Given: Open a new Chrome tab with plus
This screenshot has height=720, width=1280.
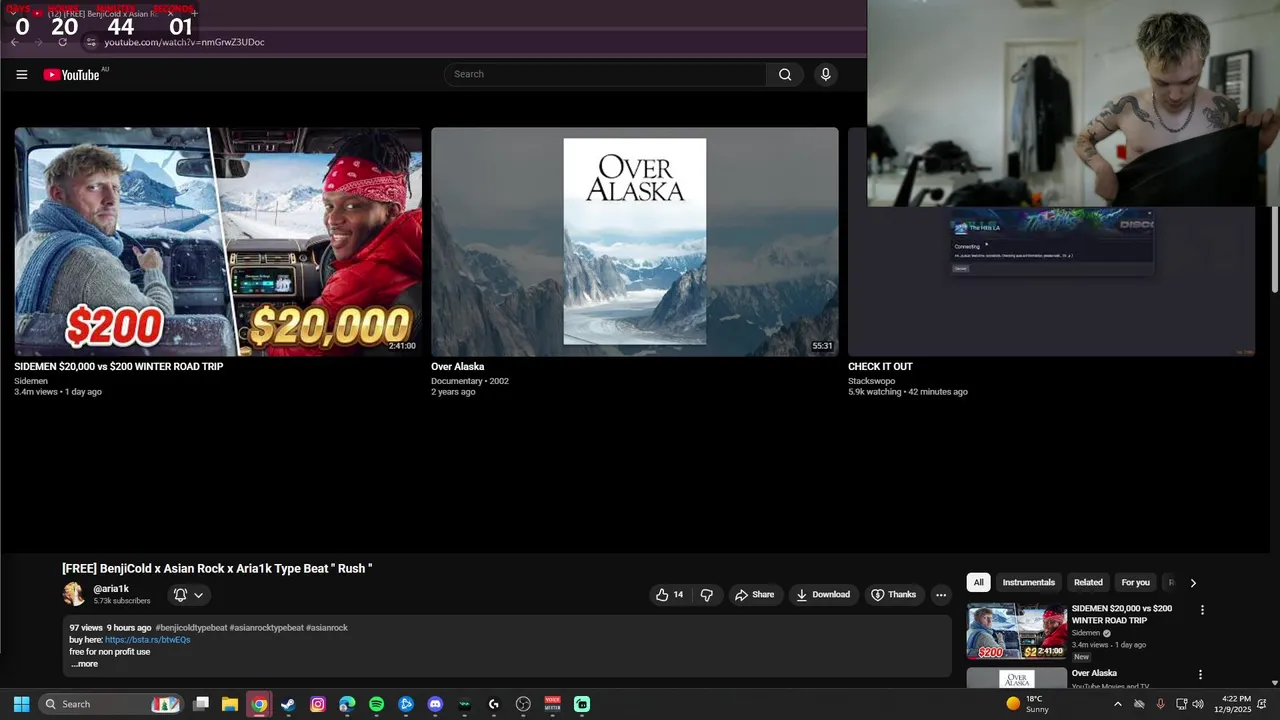Looking at the screenshot, I should point(194,14).
